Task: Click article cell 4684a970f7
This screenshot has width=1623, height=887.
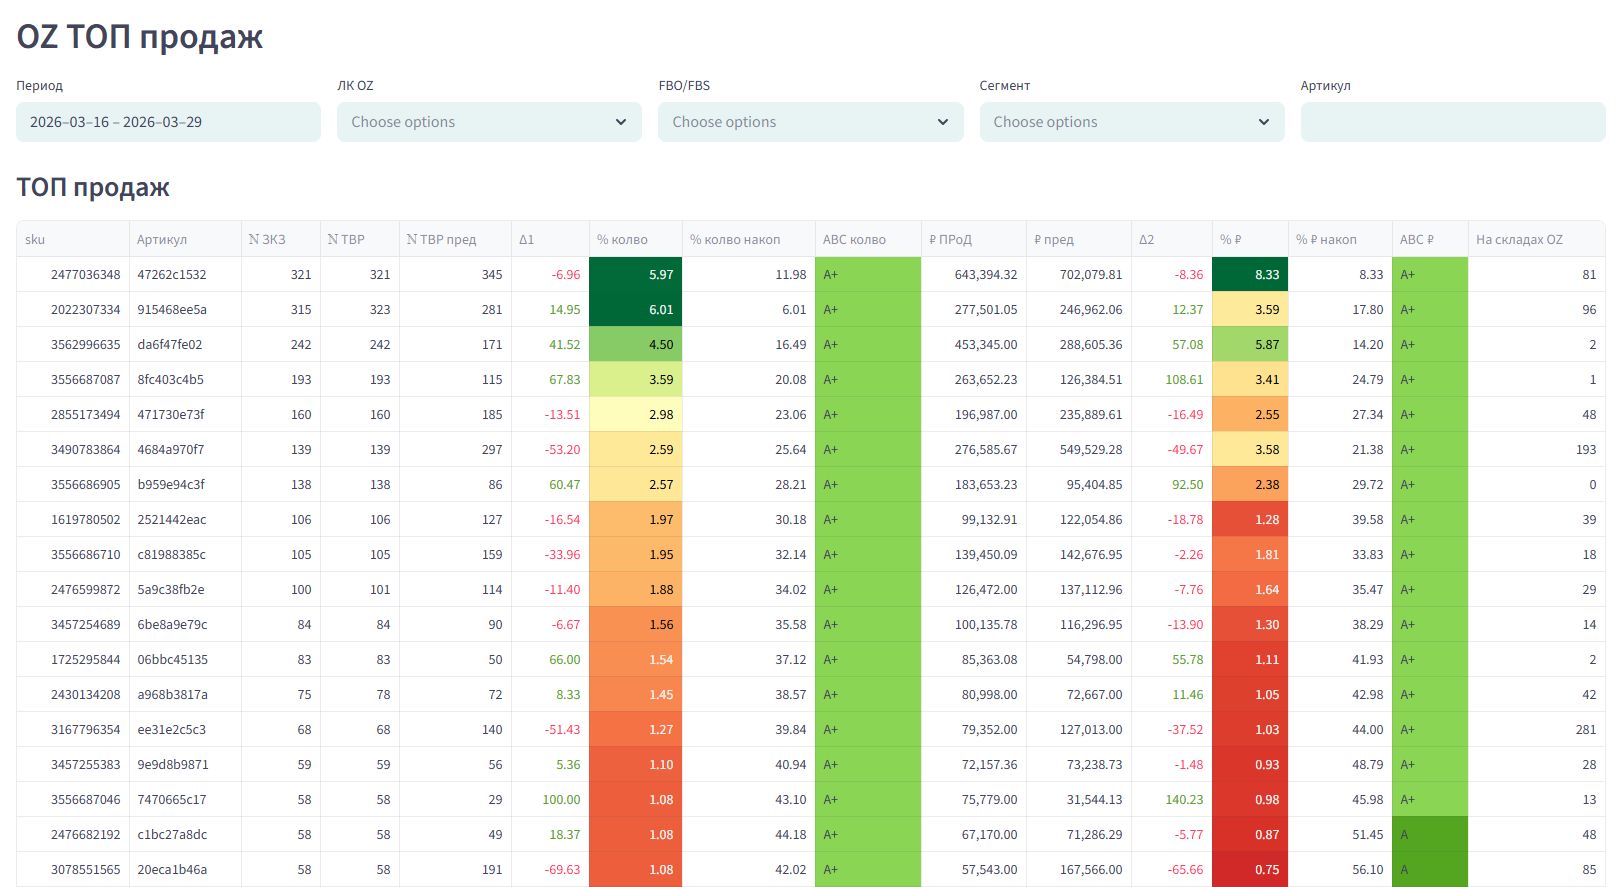Action: pyautogui.click(x=185, y=449)
